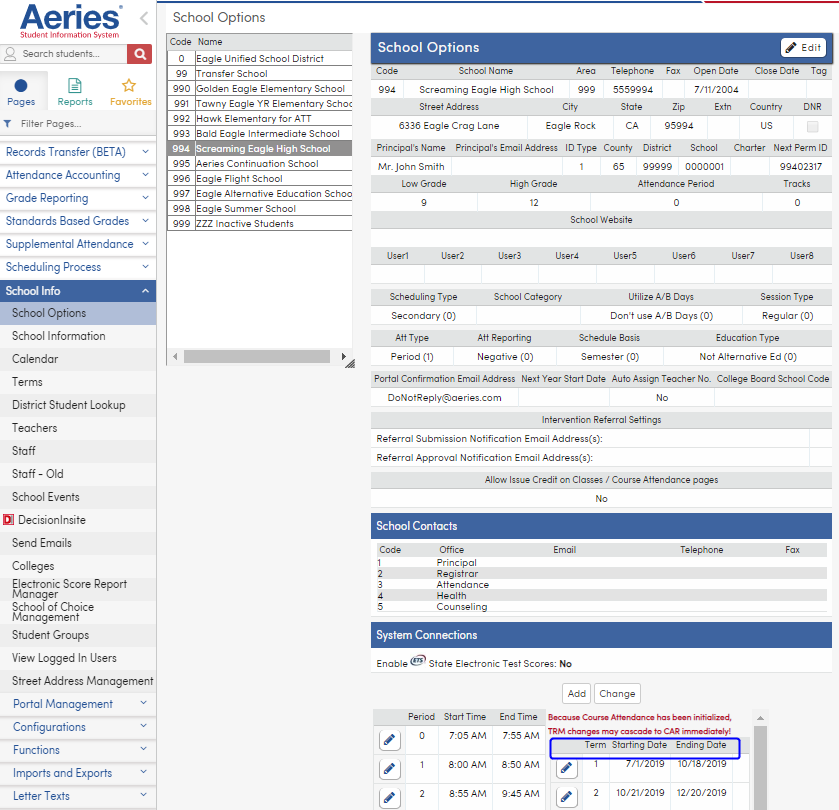Open Favorites using the star icon

tap(130, 84)
